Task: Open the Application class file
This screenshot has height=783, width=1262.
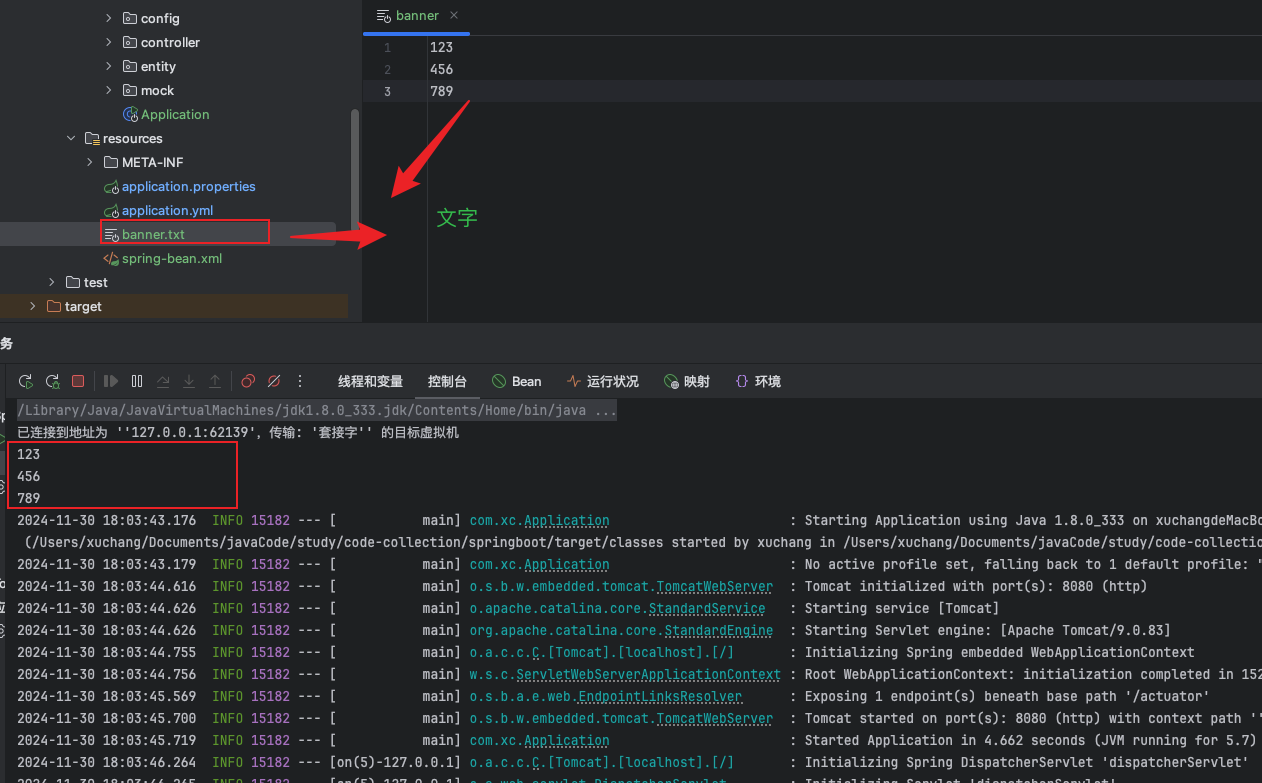Action: tap(175, 114)
